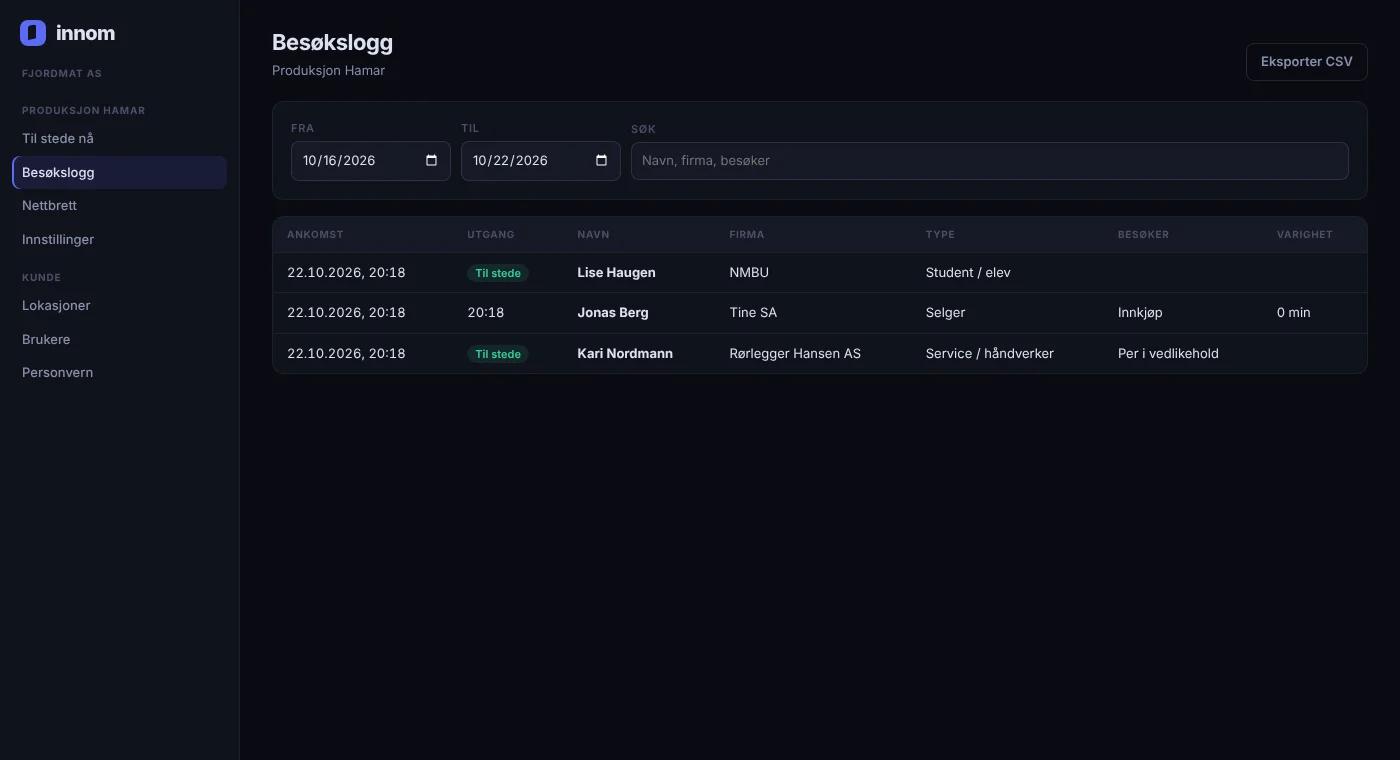Open calendar picker in Fra date field

432,161
